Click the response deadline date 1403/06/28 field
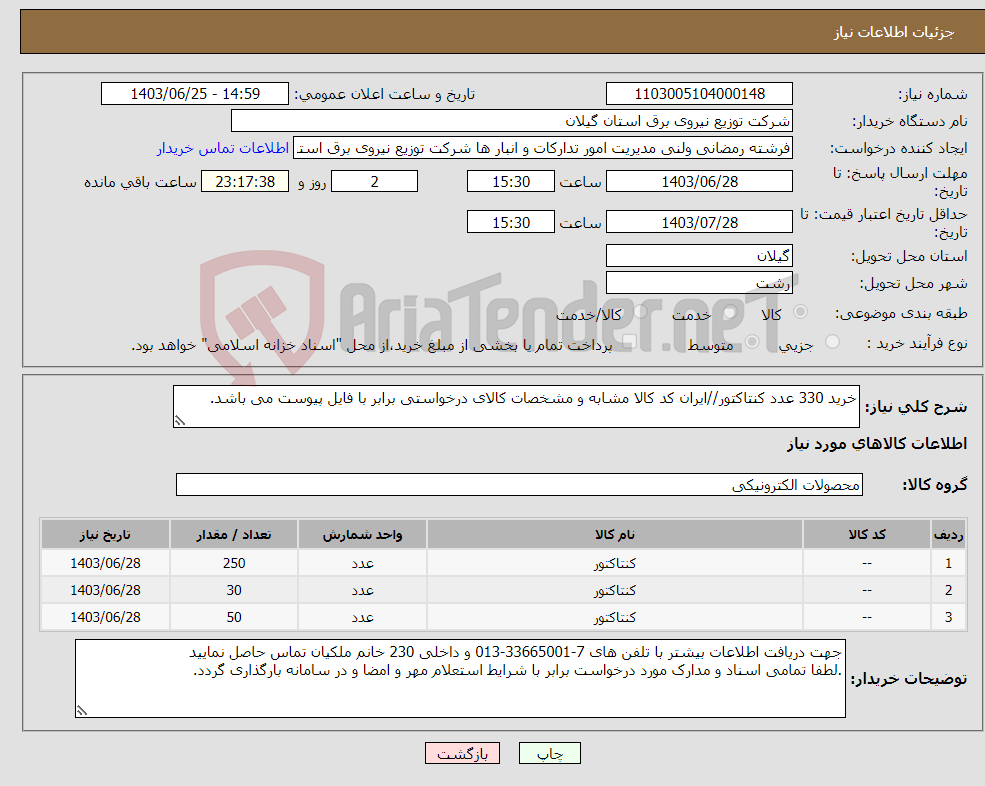The height and width of the screenshot is (786, 985). click(x=699, y=182)
